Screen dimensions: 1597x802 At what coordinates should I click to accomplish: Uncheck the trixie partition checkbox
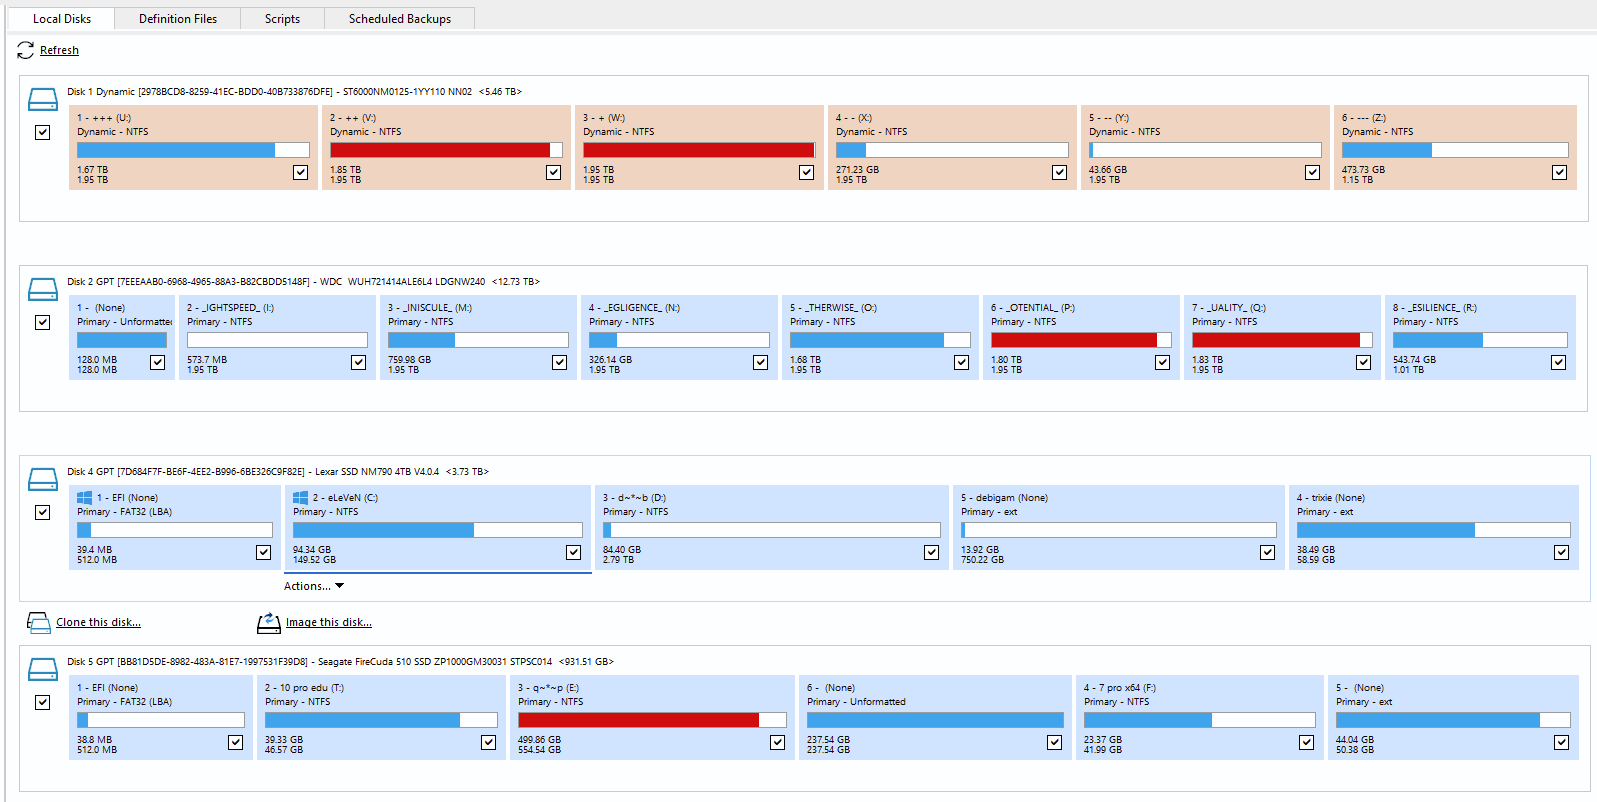click(1561, 552)
